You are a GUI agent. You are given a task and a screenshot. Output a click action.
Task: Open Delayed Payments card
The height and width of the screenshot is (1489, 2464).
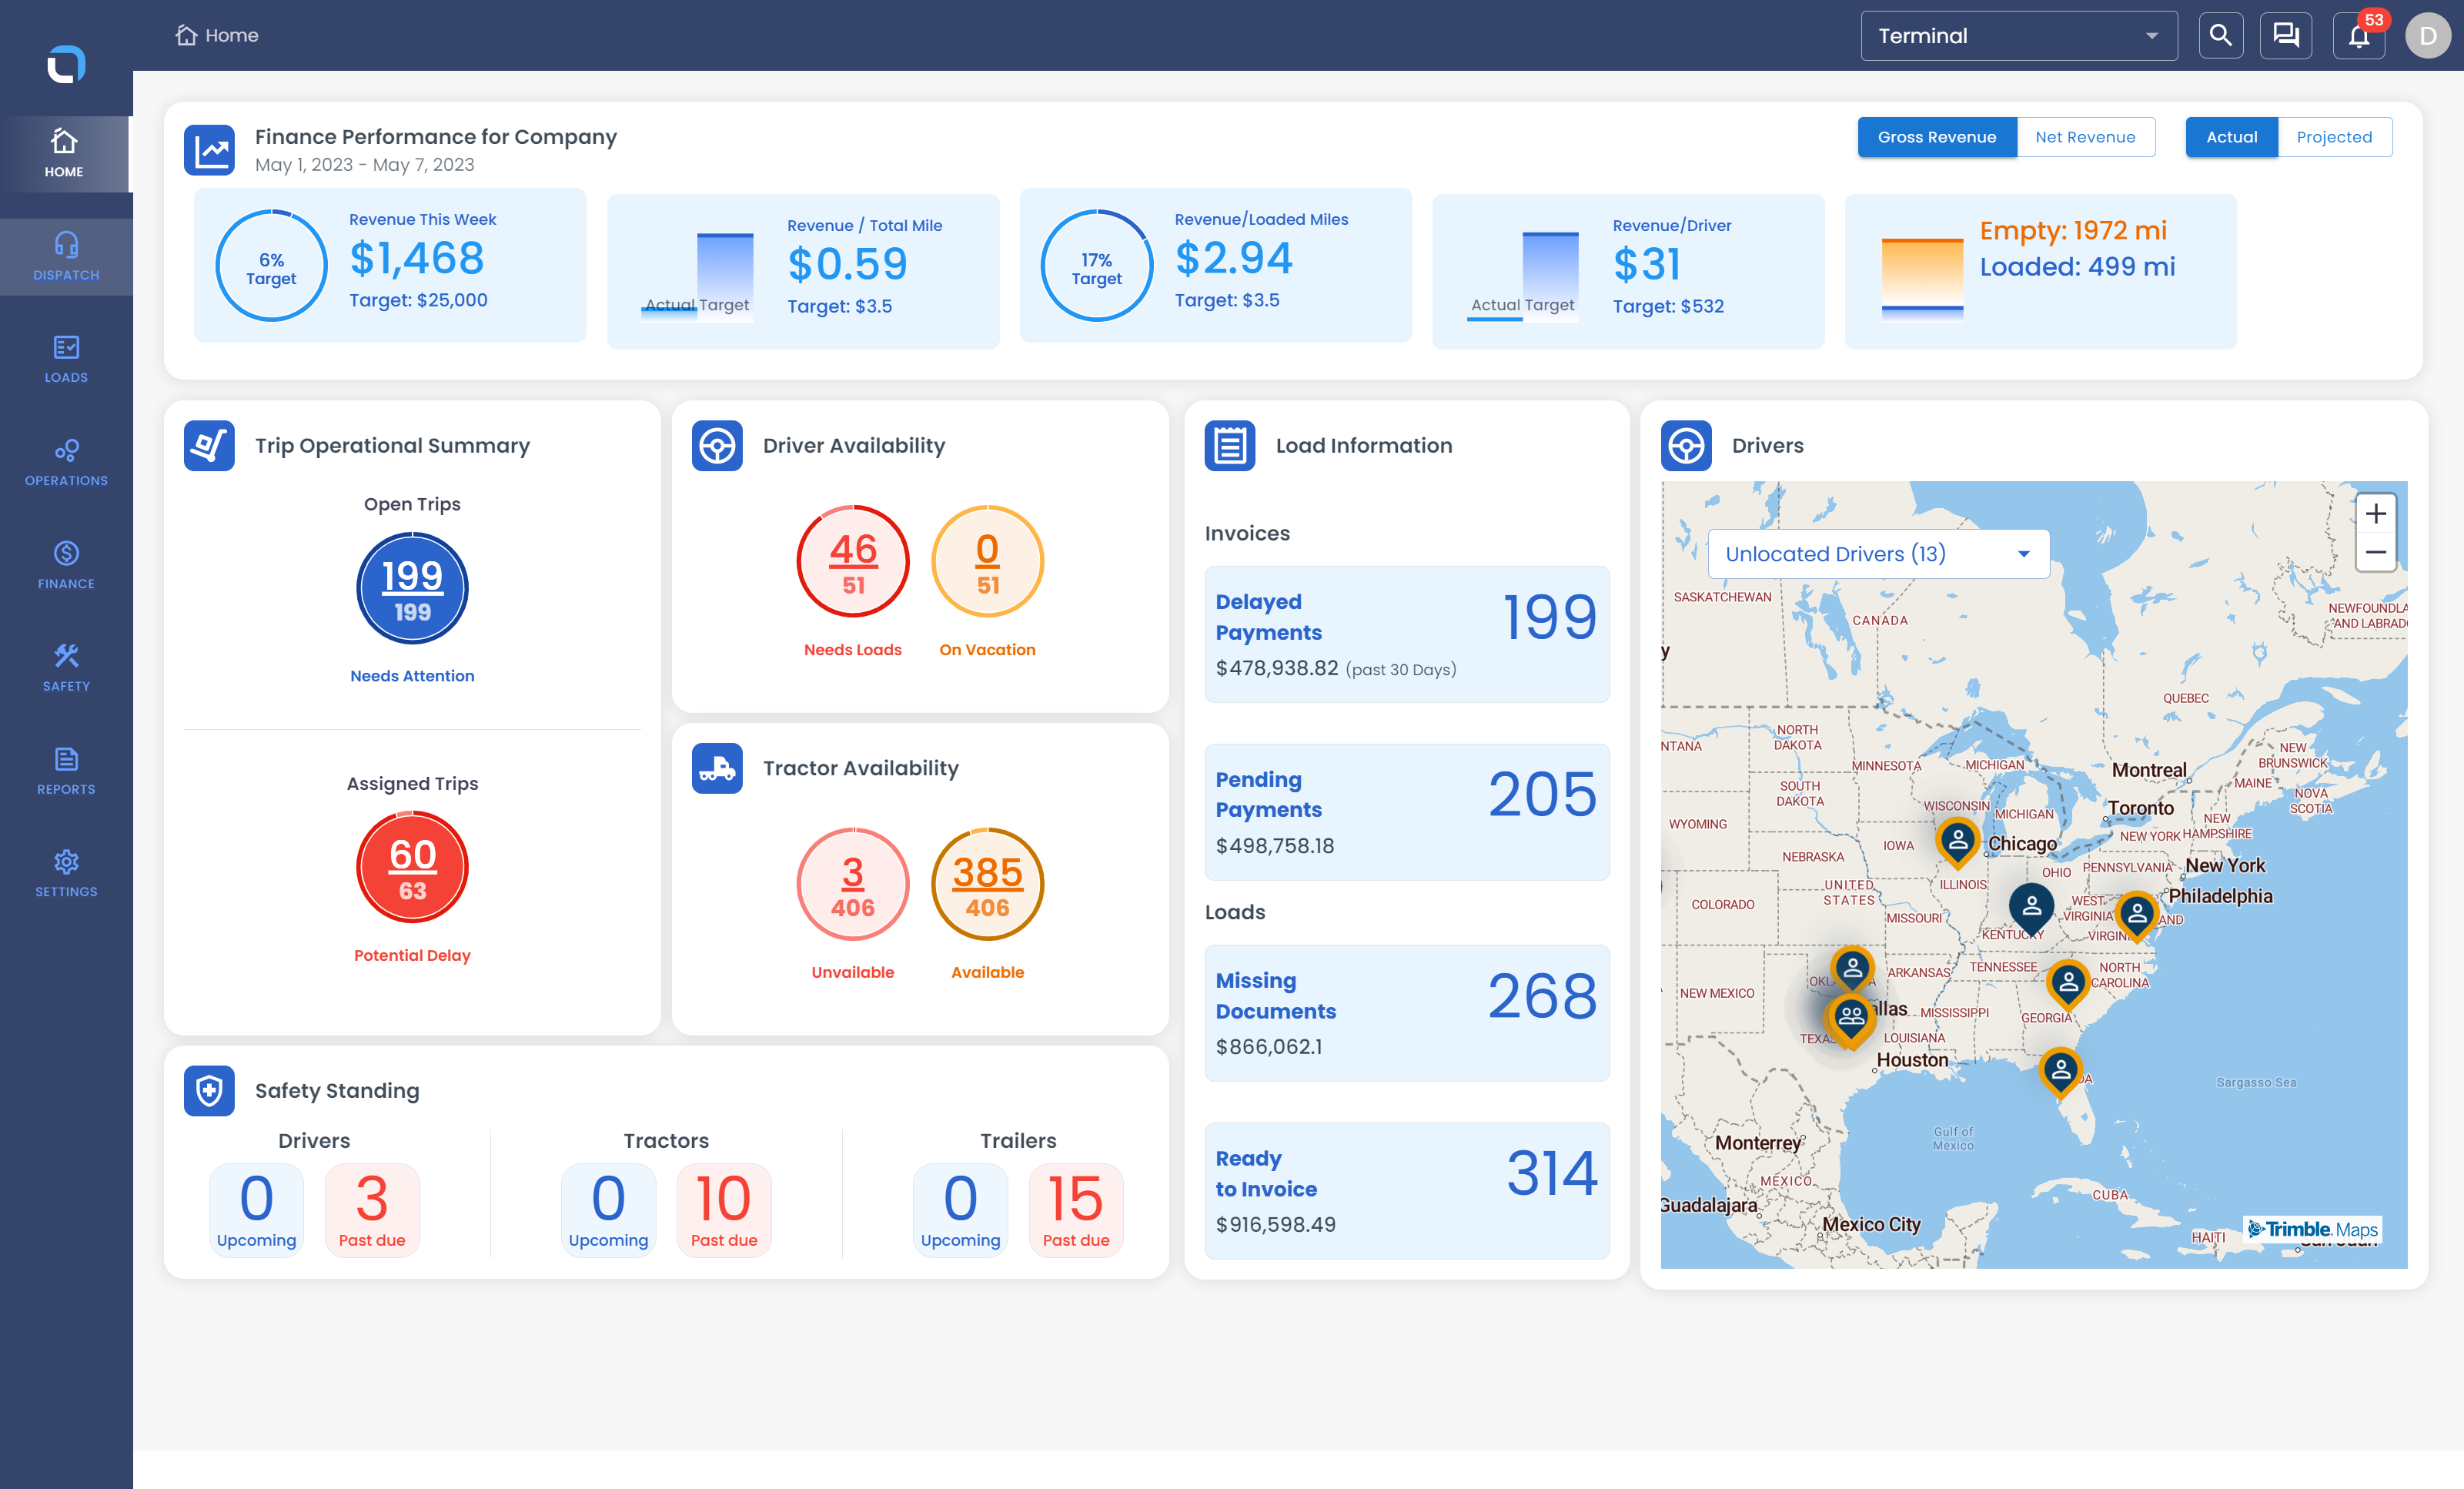pyautogui.click(x=1407, y=635)
